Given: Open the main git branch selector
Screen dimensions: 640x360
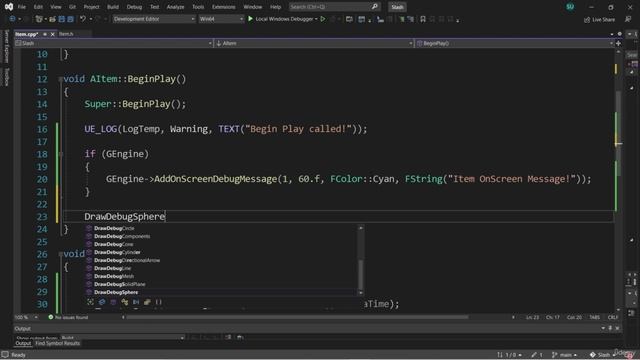Looking at the screenshot, I should click(565, 355).
